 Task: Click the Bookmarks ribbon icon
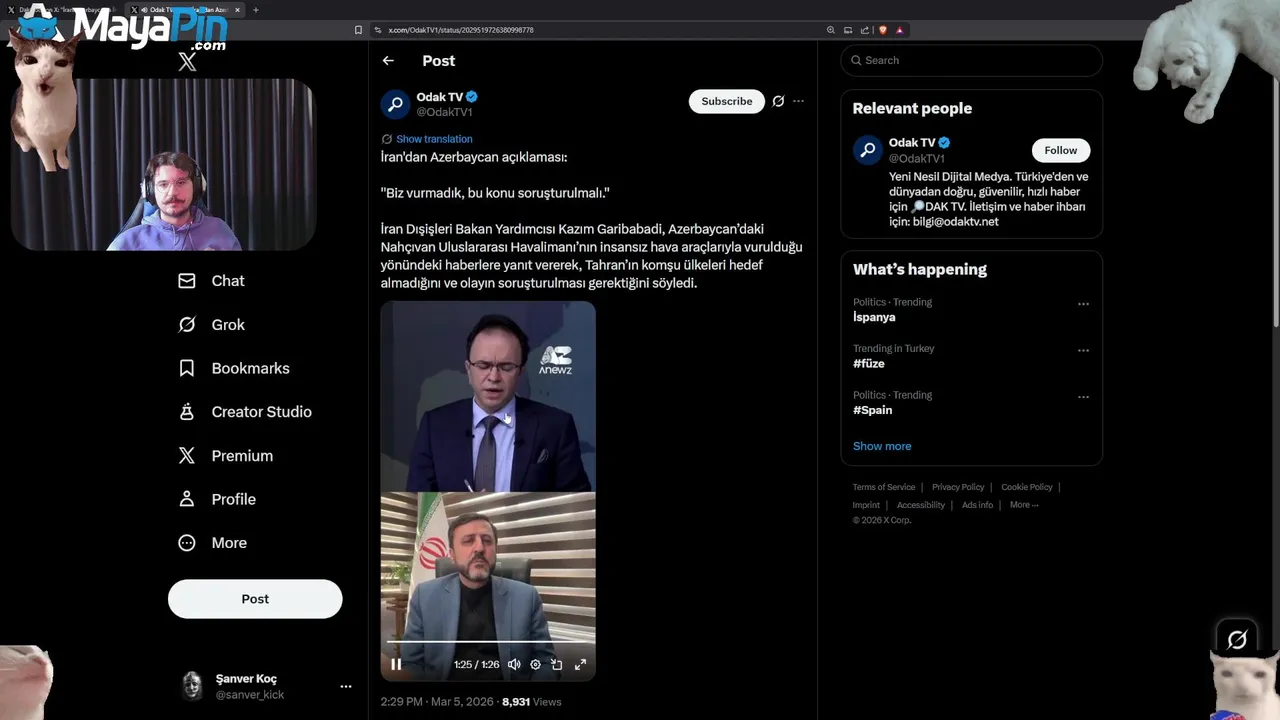point(187,368)
